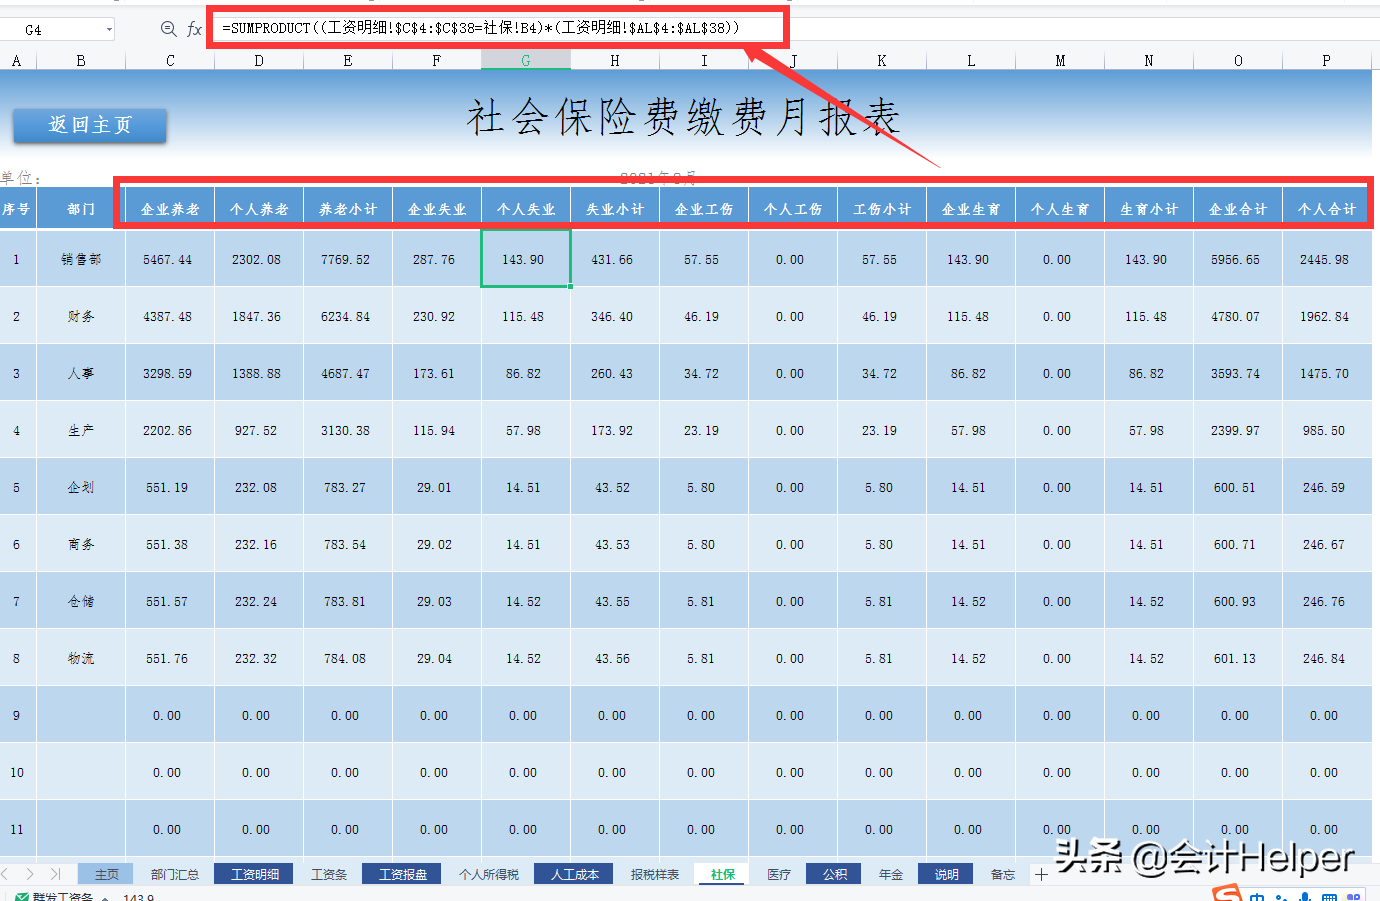Open the 工资明细 sheet tab
1380x901 pixels.
pyautogui.click(x=255, y=873)
